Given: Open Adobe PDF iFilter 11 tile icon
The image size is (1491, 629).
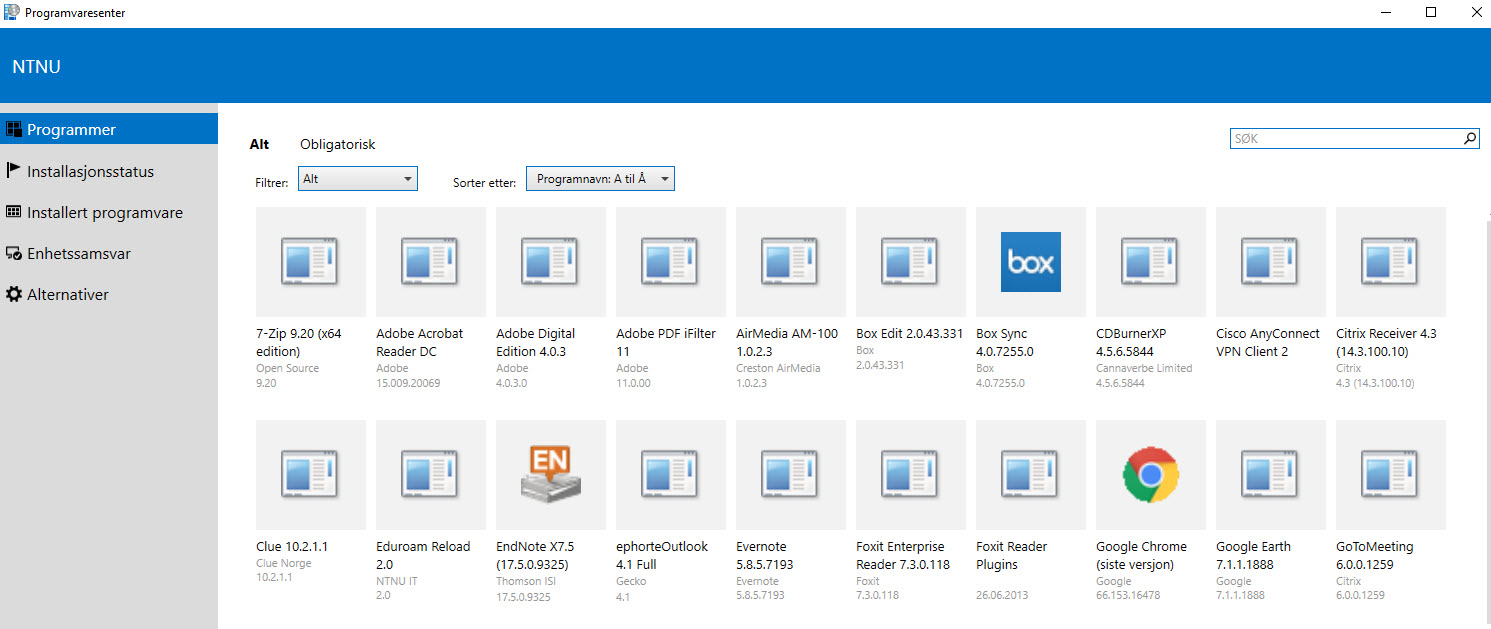Looking at the screenshot, I should [671, 262].
